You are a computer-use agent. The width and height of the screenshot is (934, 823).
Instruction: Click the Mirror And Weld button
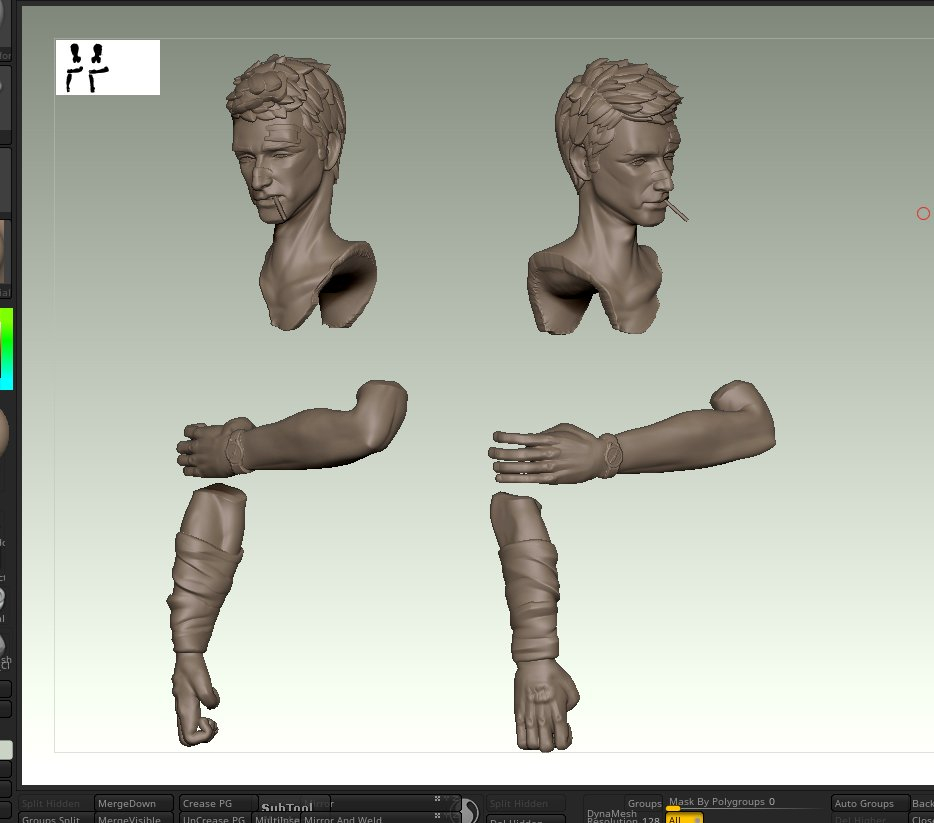click(345, 819)
